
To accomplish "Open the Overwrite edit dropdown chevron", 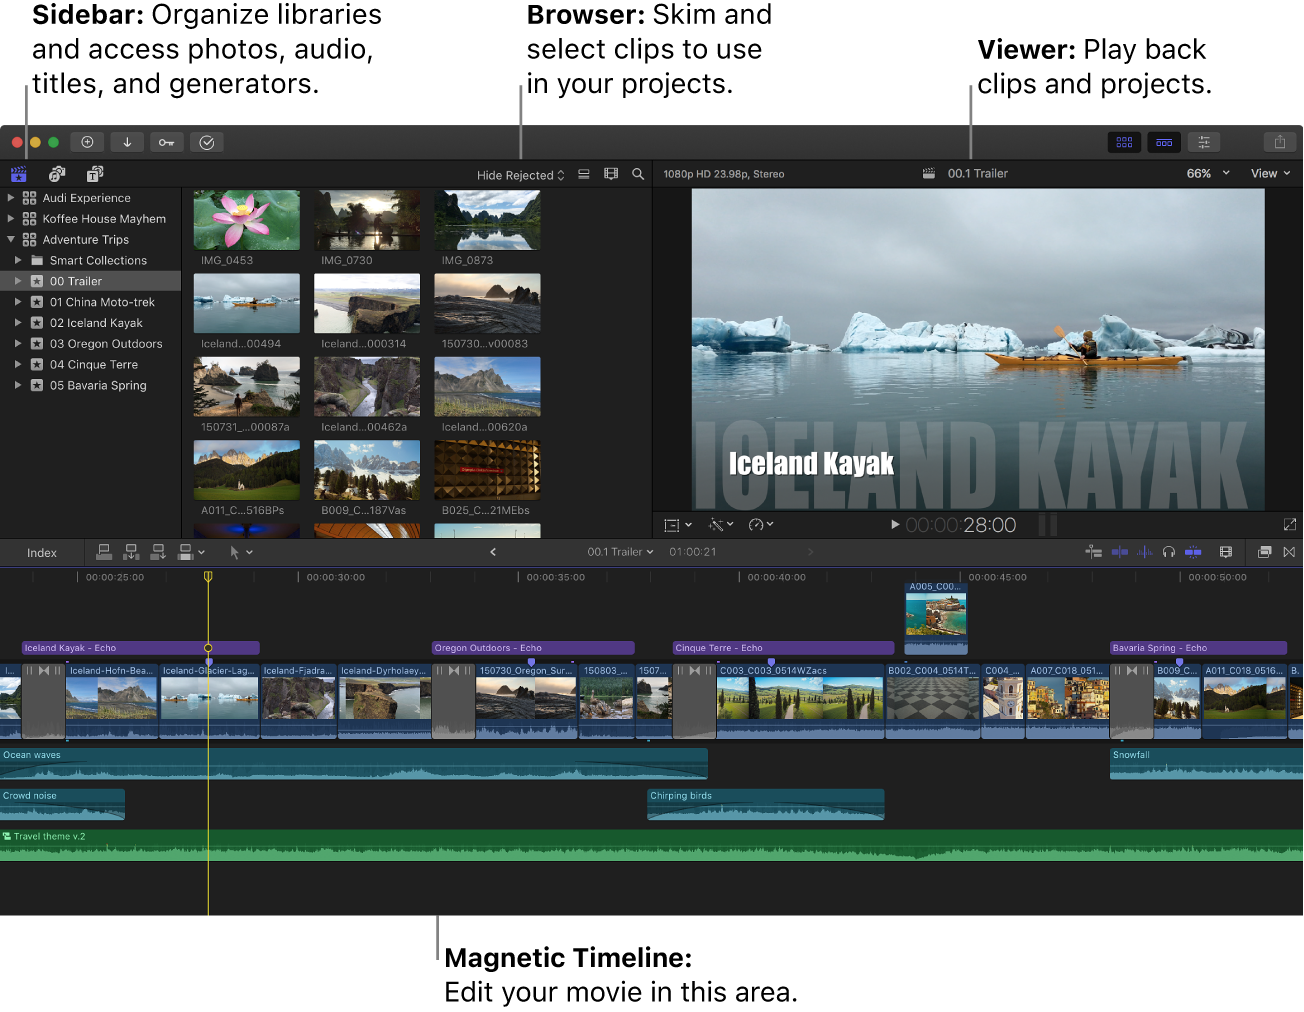I will [203, 552].
